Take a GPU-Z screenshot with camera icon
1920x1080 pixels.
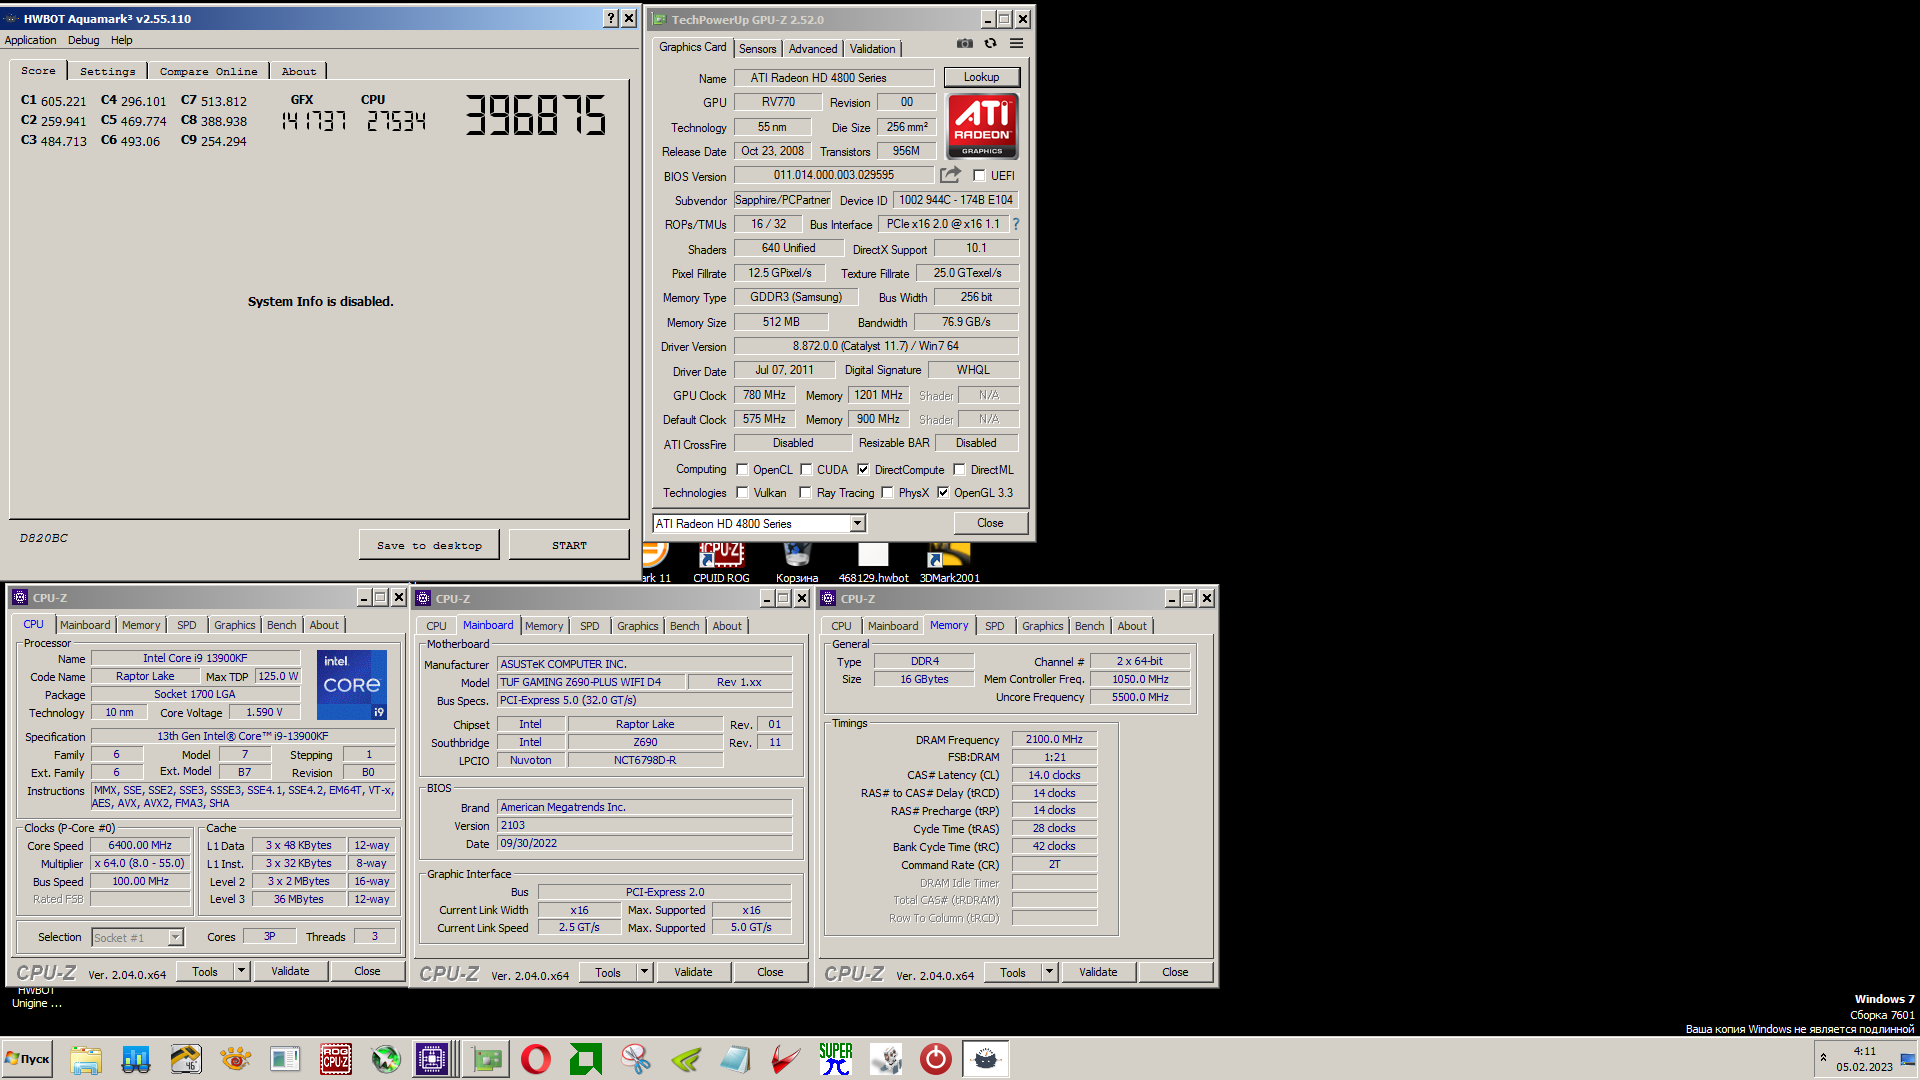point(964,44)
